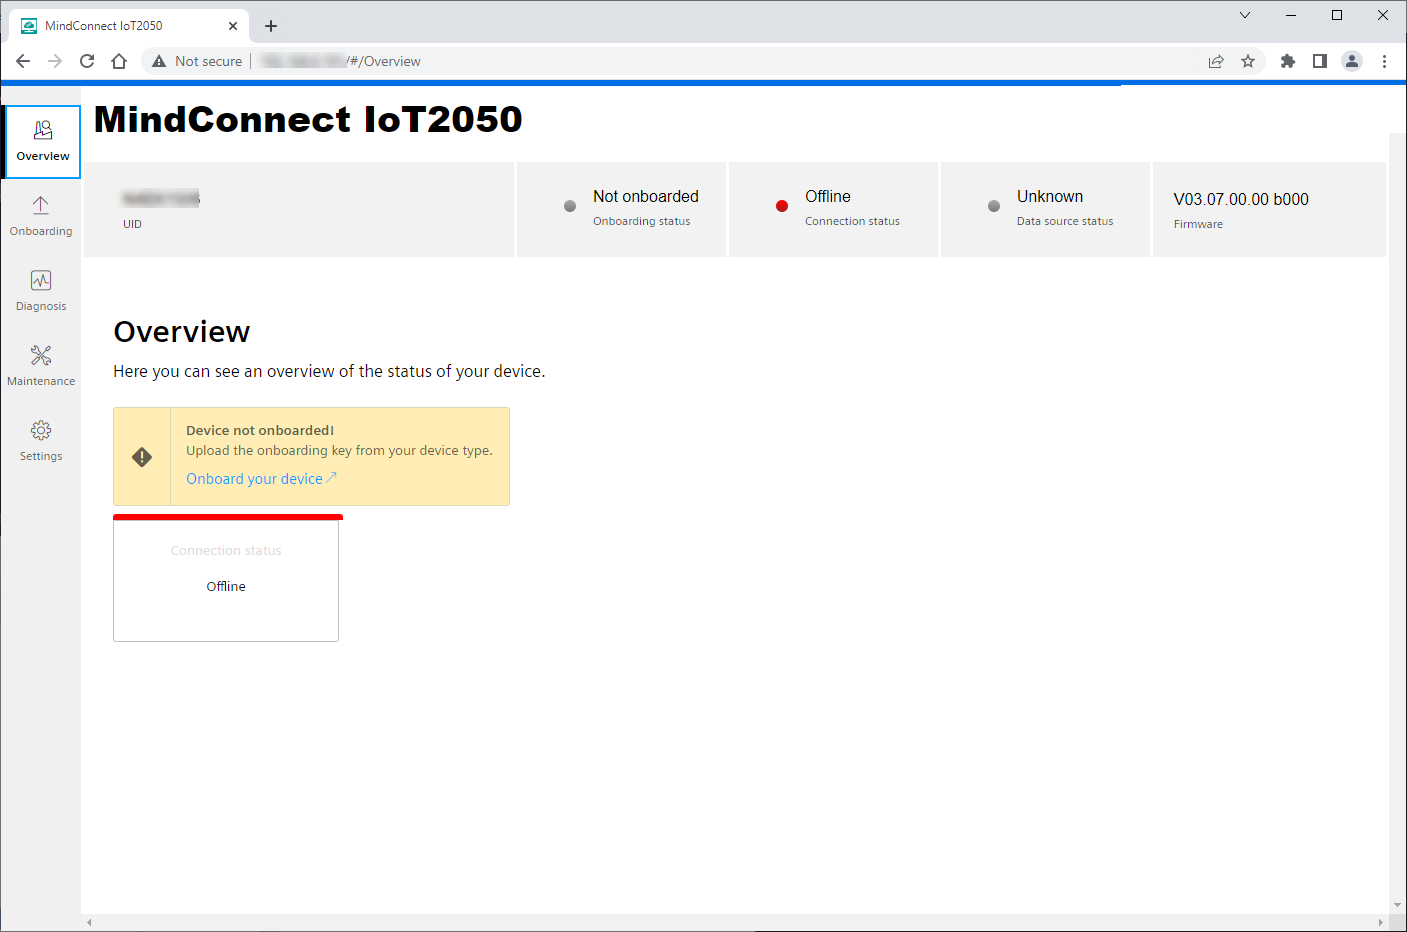
Task: Click the grey Not onboarded status dot
Action: (570, 206)
